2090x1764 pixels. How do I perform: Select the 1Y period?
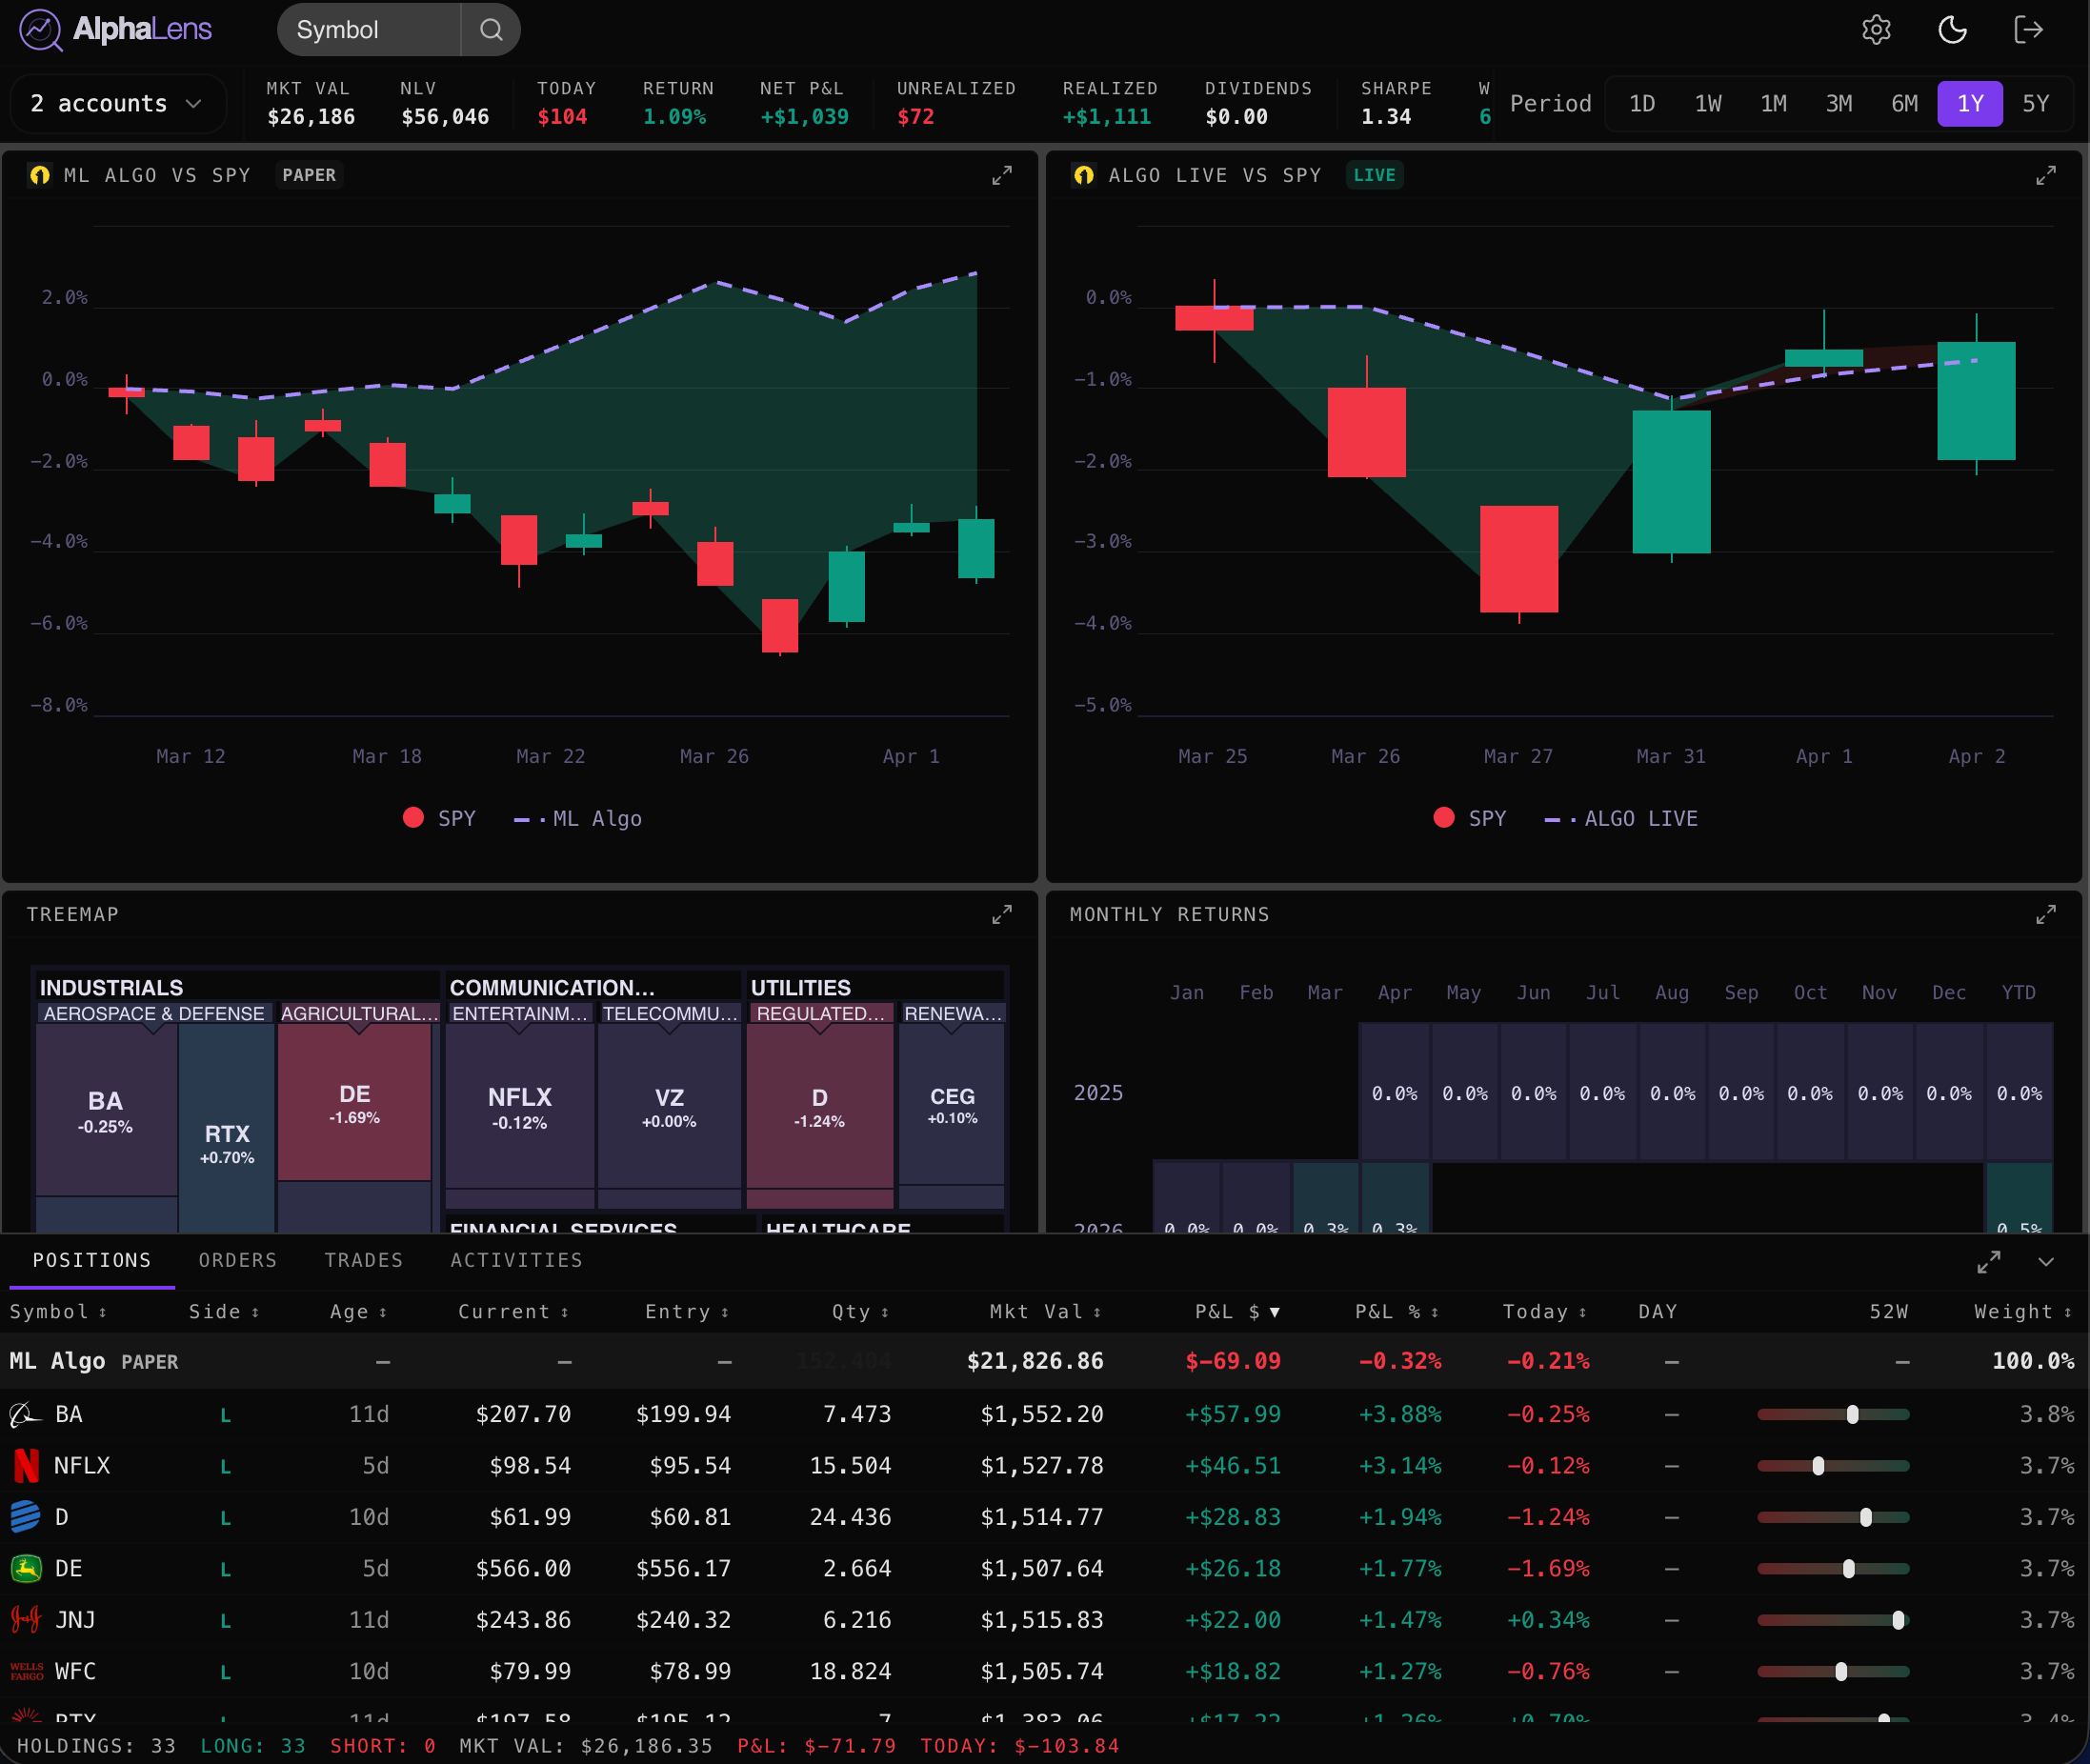pyautogui.click(x=1970, y=104)
